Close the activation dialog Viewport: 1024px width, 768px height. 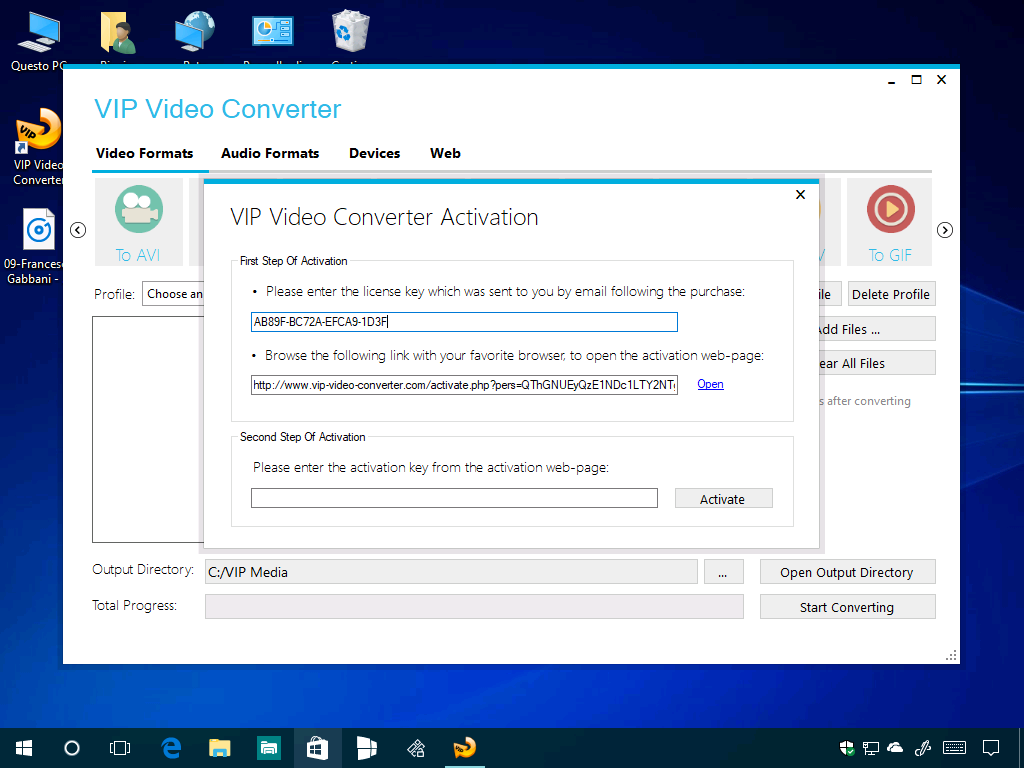800,195
